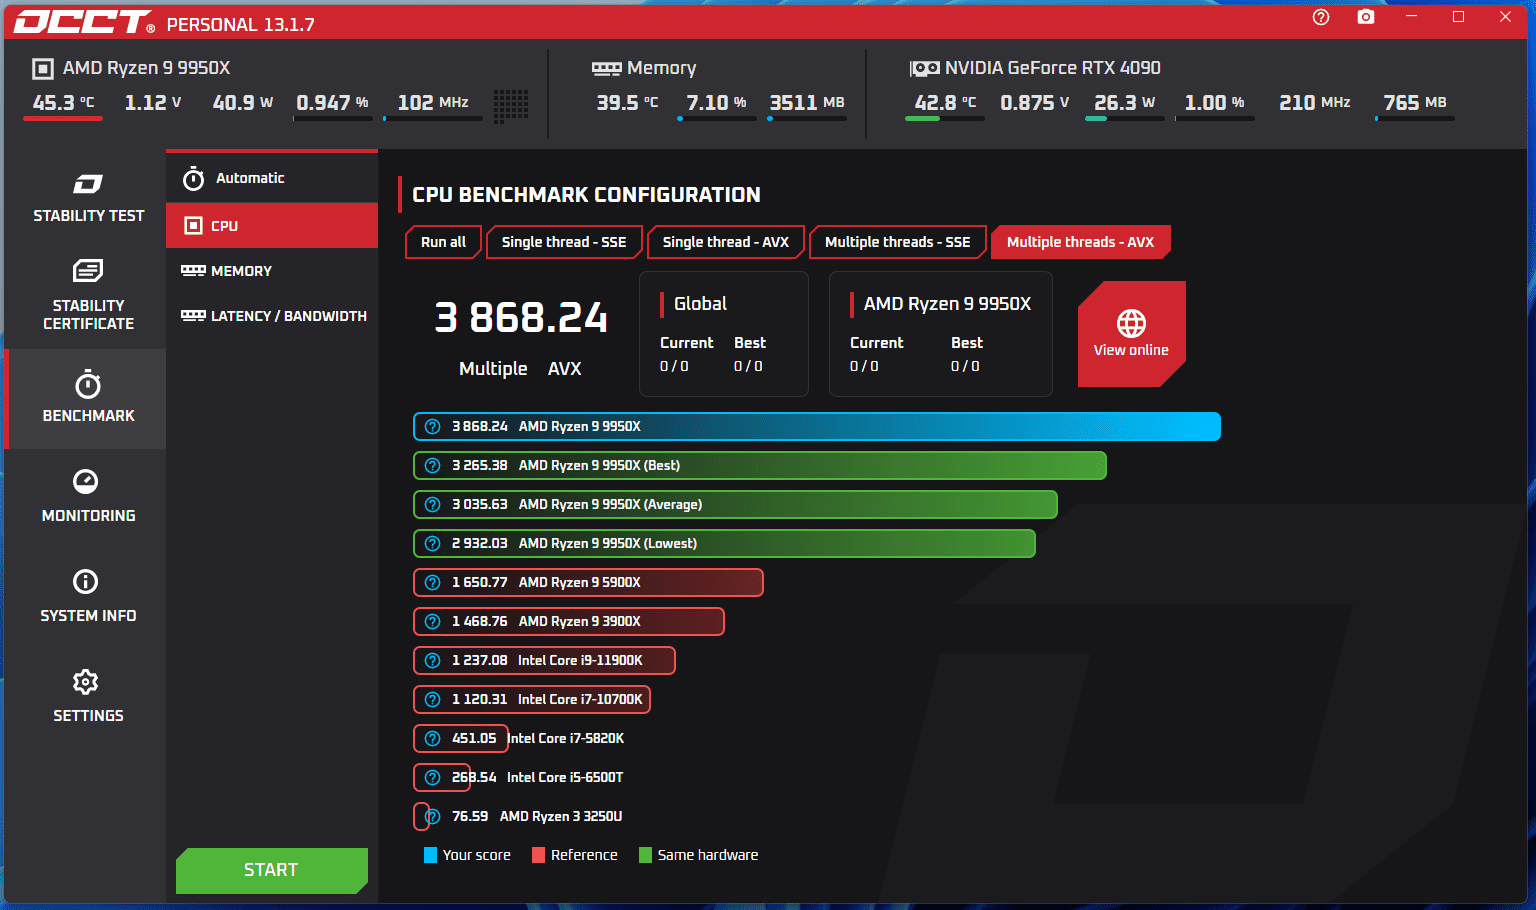Click the Memory module icon in header
Image resolution: width=1536 pixels, height=910 pixels.
pos(606,68)
